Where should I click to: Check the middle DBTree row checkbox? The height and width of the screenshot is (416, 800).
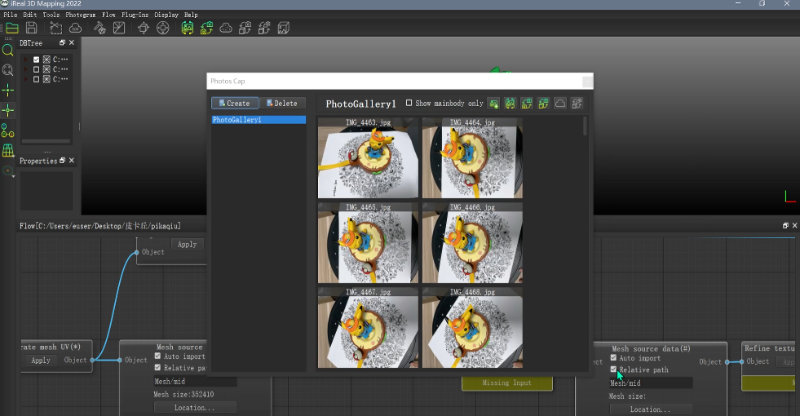36,69
